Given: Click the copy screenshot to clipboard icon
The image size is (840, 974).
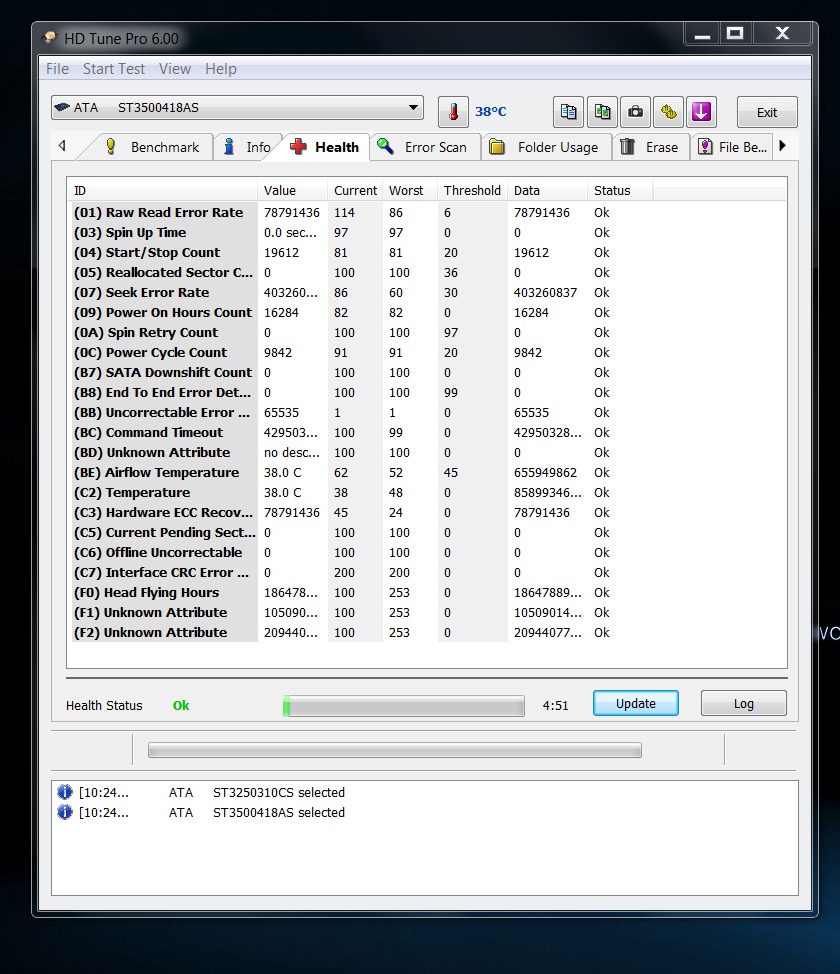Looking at the screenshot, I should (601, 111).
